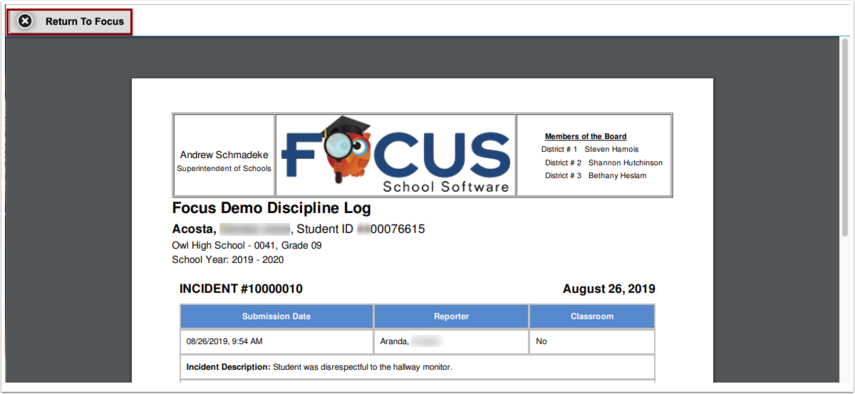The image size is (855, 394).
Task: Click the 'No' classroom cell
Action: click(592, 342)
